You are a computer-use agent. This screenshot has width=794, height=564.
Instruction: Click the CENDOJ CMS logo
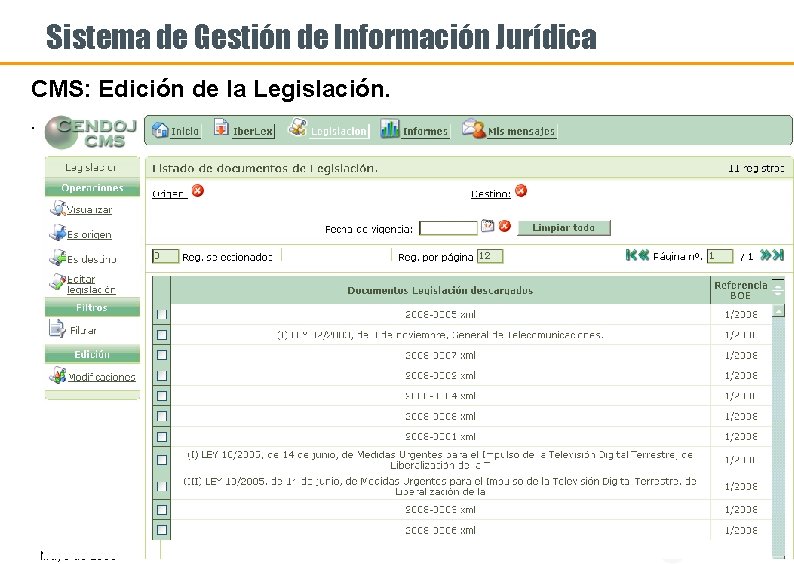point(90,133)
